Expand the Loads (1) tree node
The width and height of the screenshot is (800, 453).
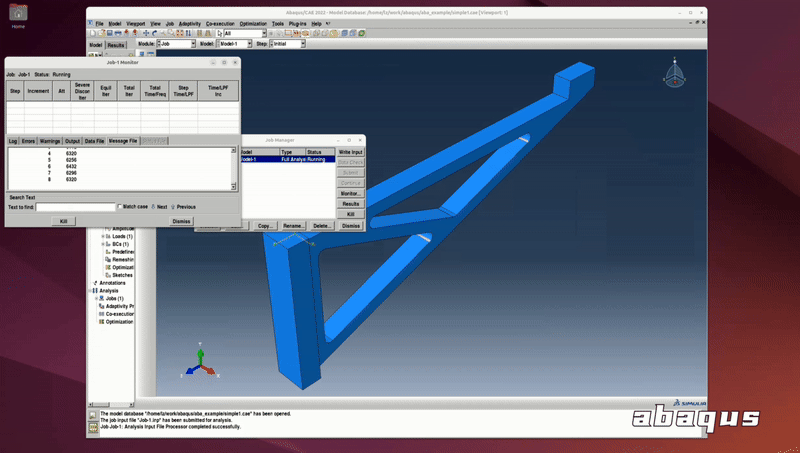point(103,236)
